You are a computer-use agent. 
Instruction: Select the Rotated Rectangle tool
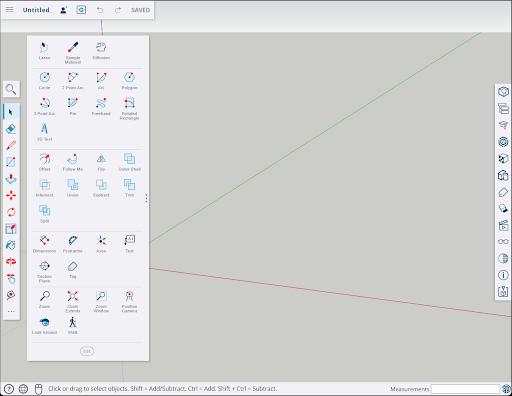129,109
